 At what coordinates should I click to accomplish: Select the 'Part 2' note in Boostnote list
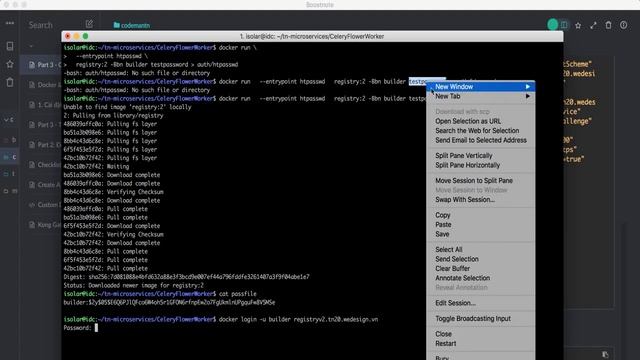click(x=41, y=145)
